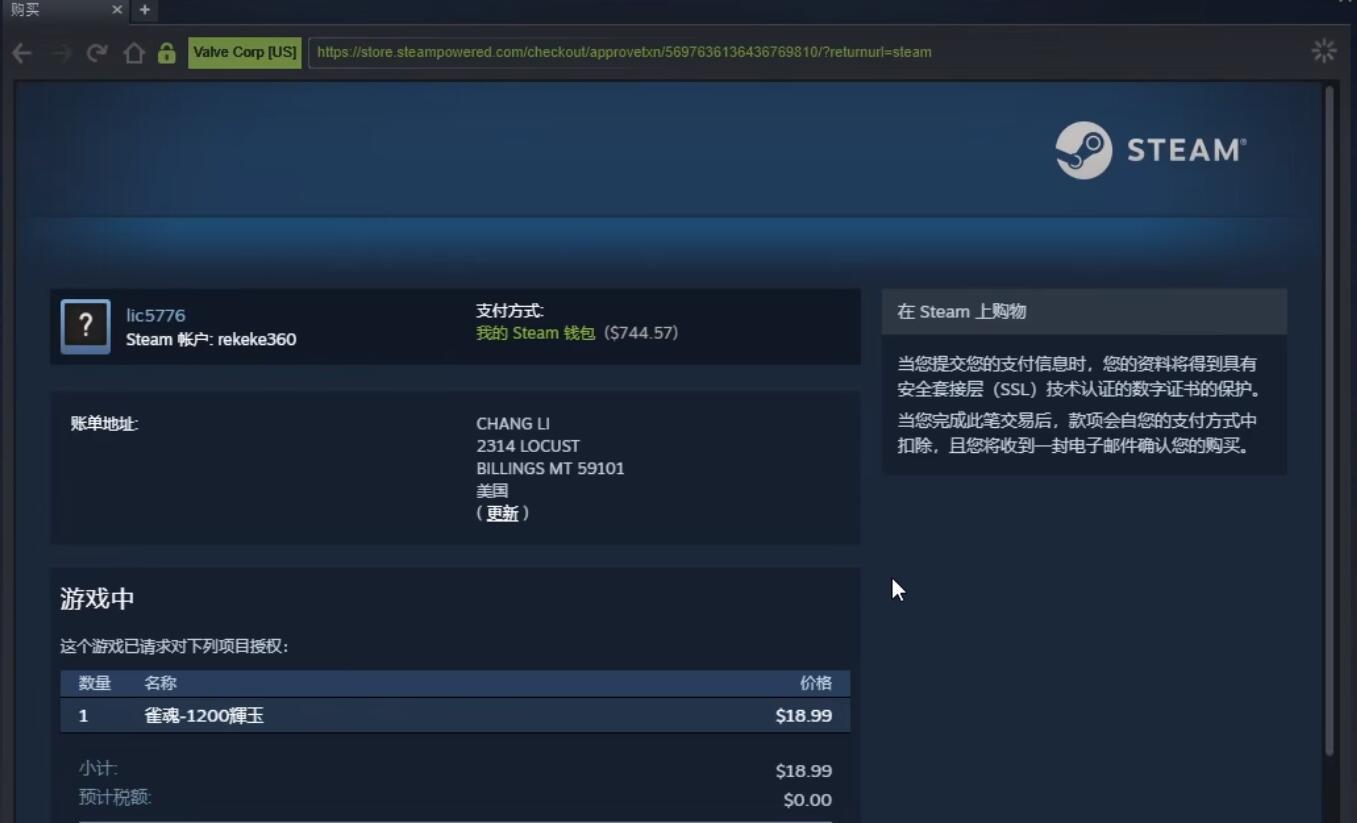Click the 价格 column header
The height and width of the screenshot is (823, 1357).
pos(817,683)
